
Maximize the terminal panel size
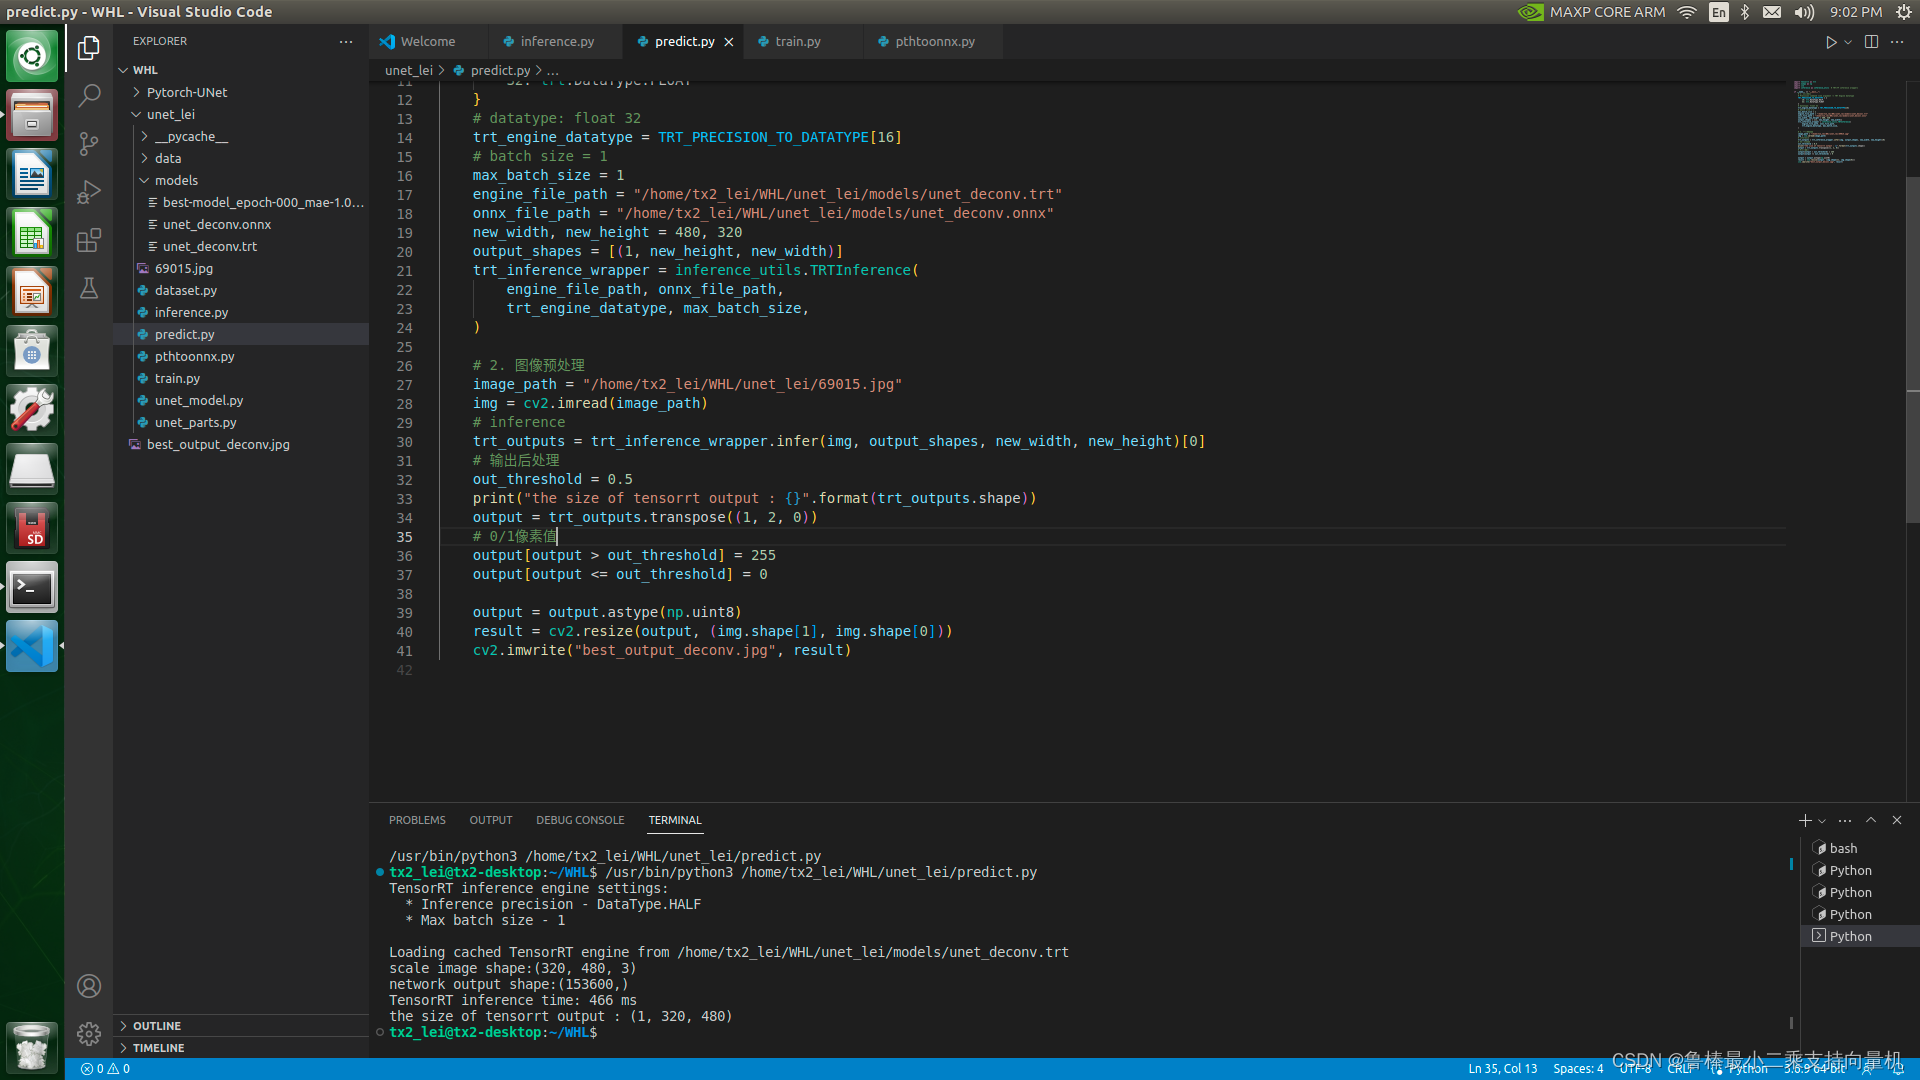coord(1871,820)
